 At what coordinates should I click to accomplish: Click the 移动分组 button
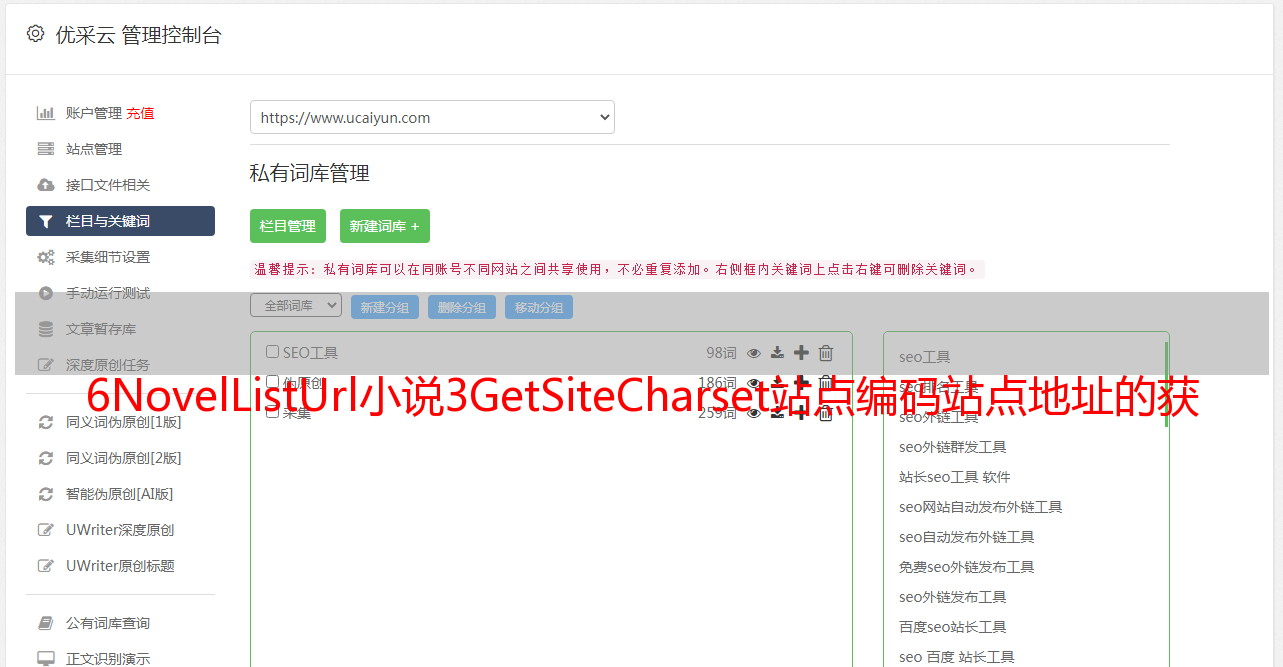pyautogui.click(x=539, y=307)
